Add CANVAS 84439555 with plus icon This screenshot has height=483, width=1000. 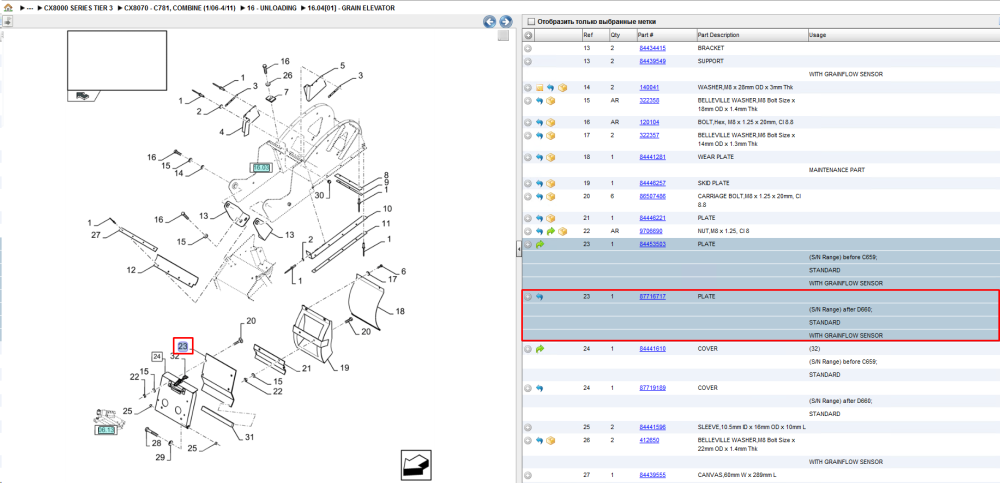[528, 475]
